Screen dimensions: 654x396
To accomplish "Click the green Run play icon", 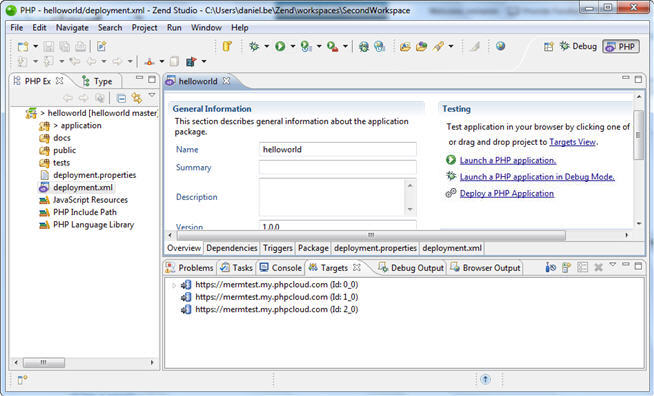I will click(280, 46).
